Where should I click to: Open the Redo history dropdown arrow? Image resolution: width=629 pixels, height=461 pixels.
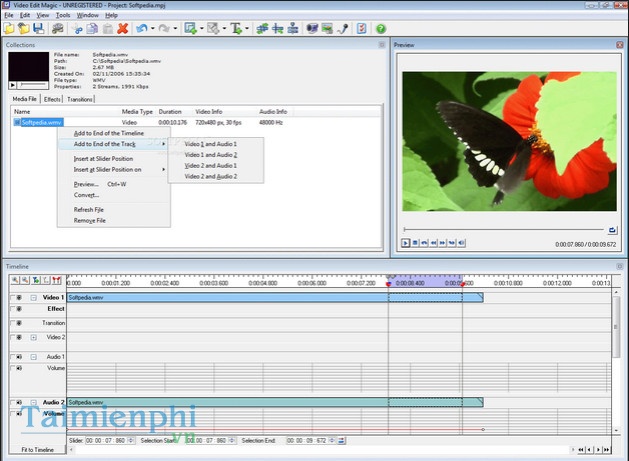[175, 28]
